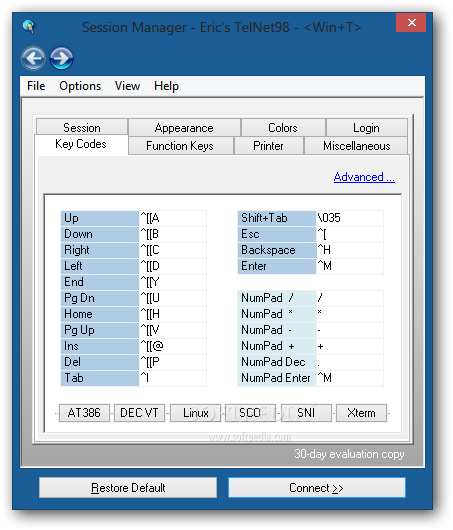This screenshot has width=453, height=530.
Task: Switch to the Printer tab
Action: click(x=268, y=146)
